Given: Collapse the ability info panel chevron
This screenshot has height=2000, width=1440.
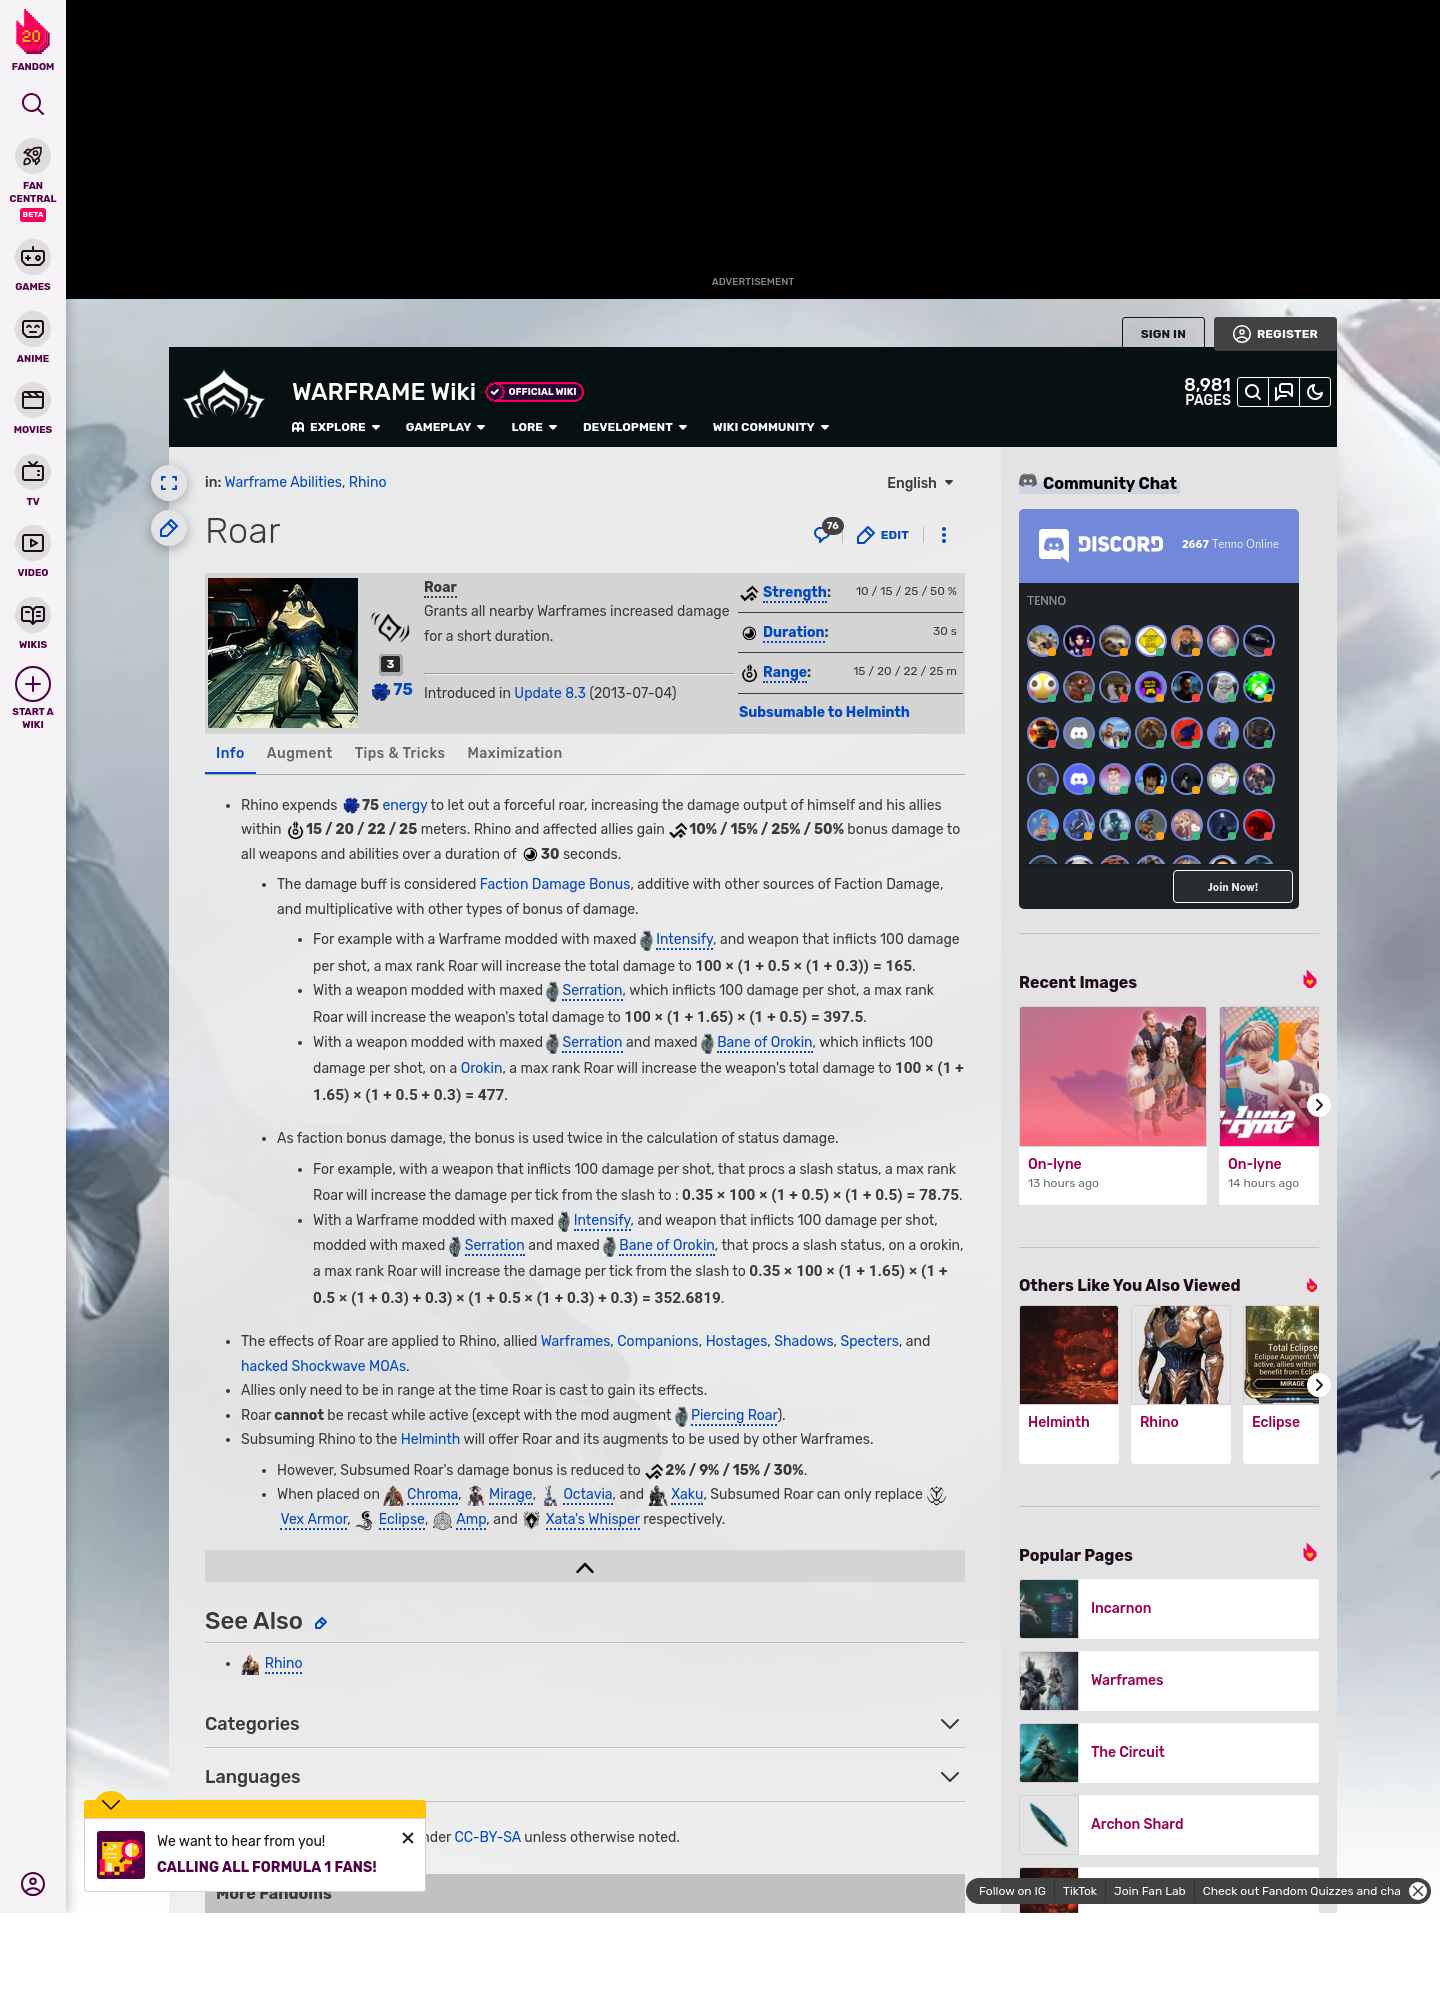Looking at the screenshot, I should (585, 1567).
